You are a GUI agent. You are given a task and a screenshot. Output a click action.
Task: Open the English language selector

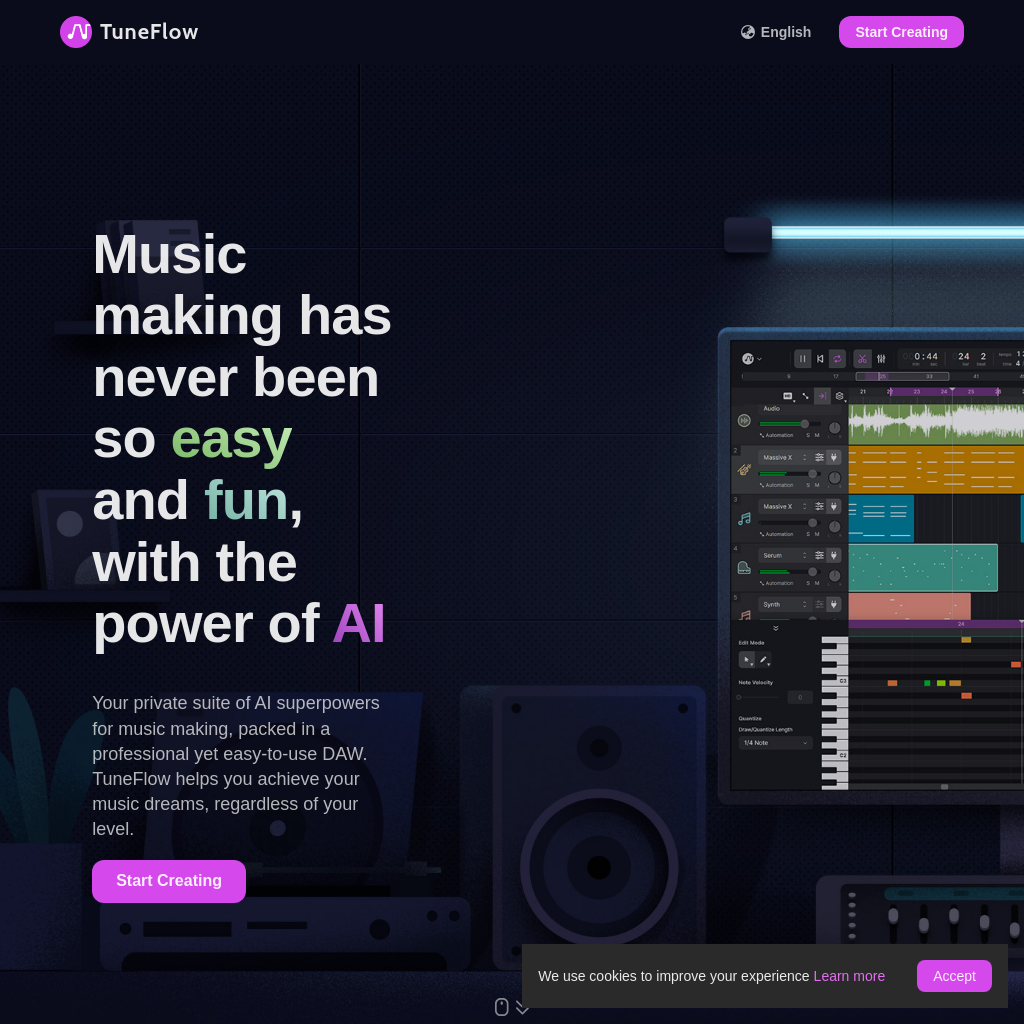point(776,32)
